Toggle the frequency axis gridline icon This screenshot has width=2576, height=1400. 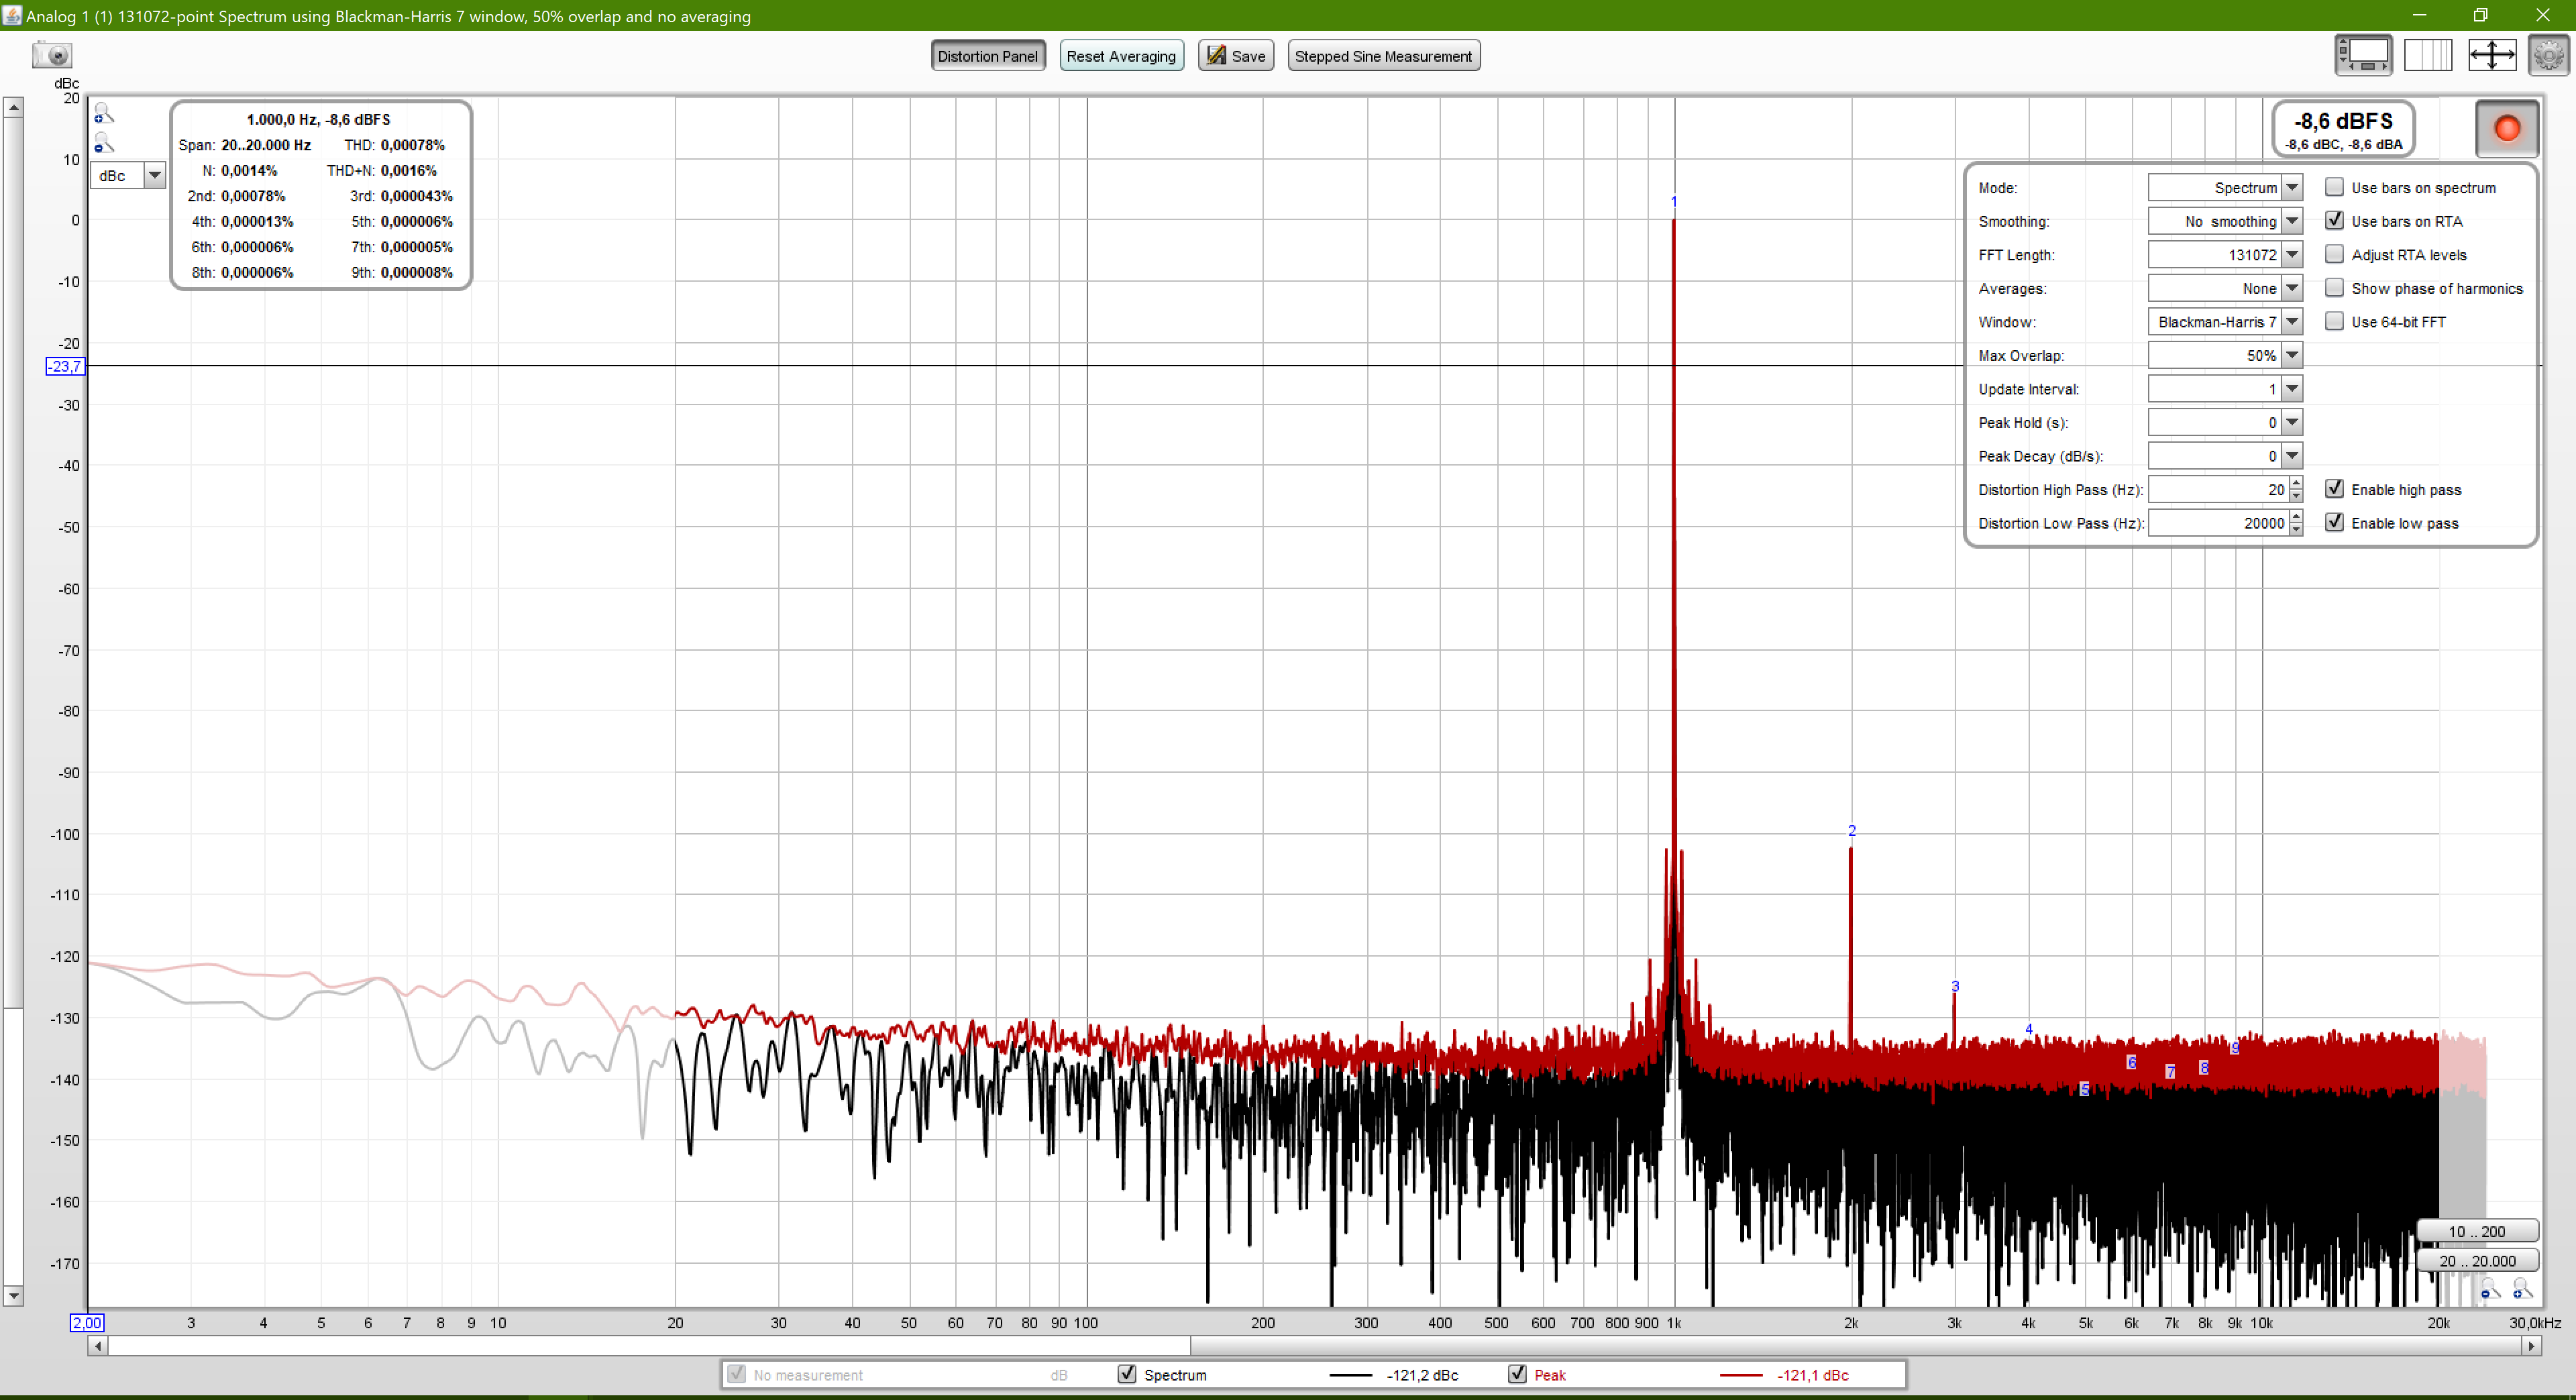[2427, 55]
